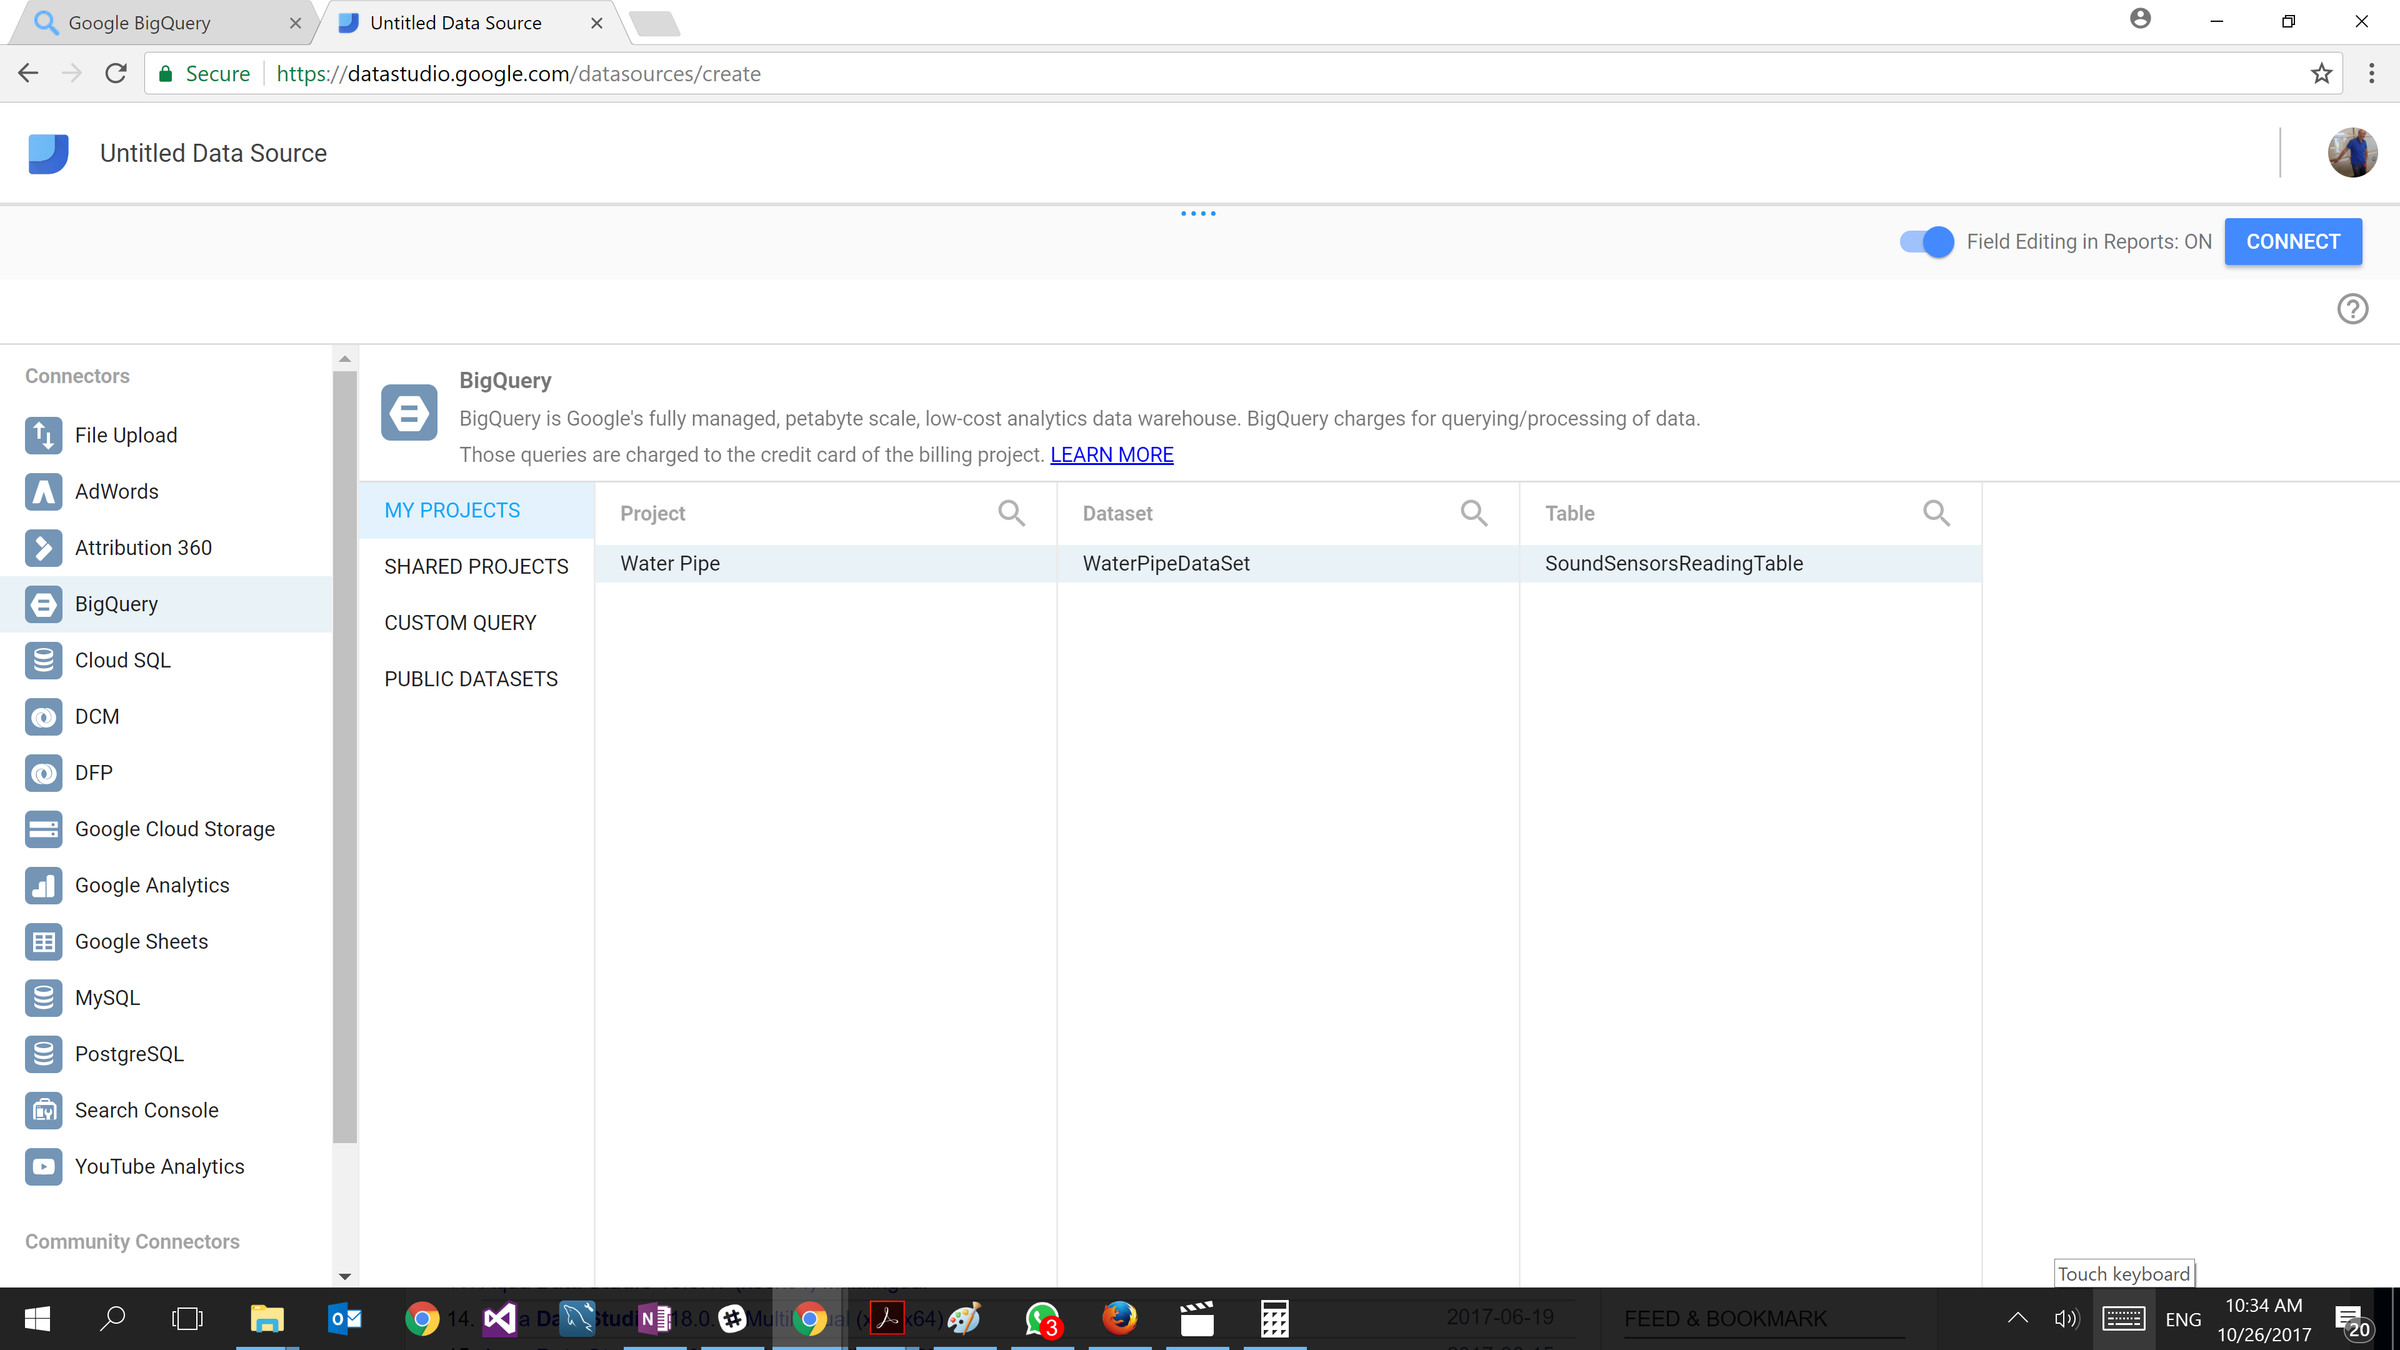Search within the Table column

[x=1936, y=513]
